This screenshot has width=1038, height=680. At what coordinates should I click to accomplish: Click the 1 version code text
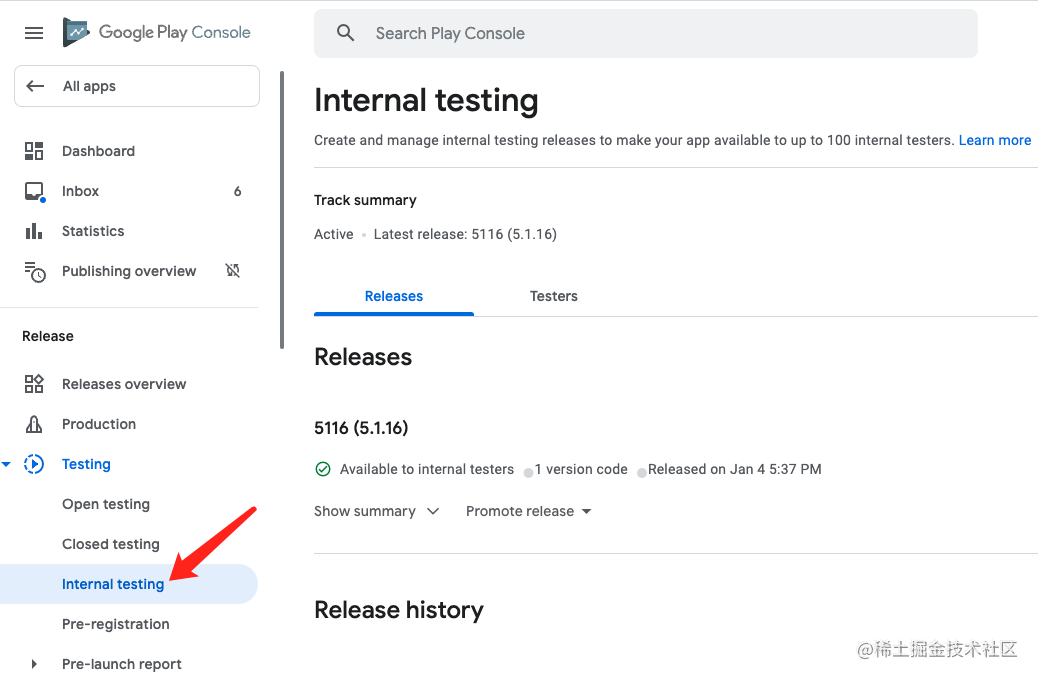tap(581, 469)
